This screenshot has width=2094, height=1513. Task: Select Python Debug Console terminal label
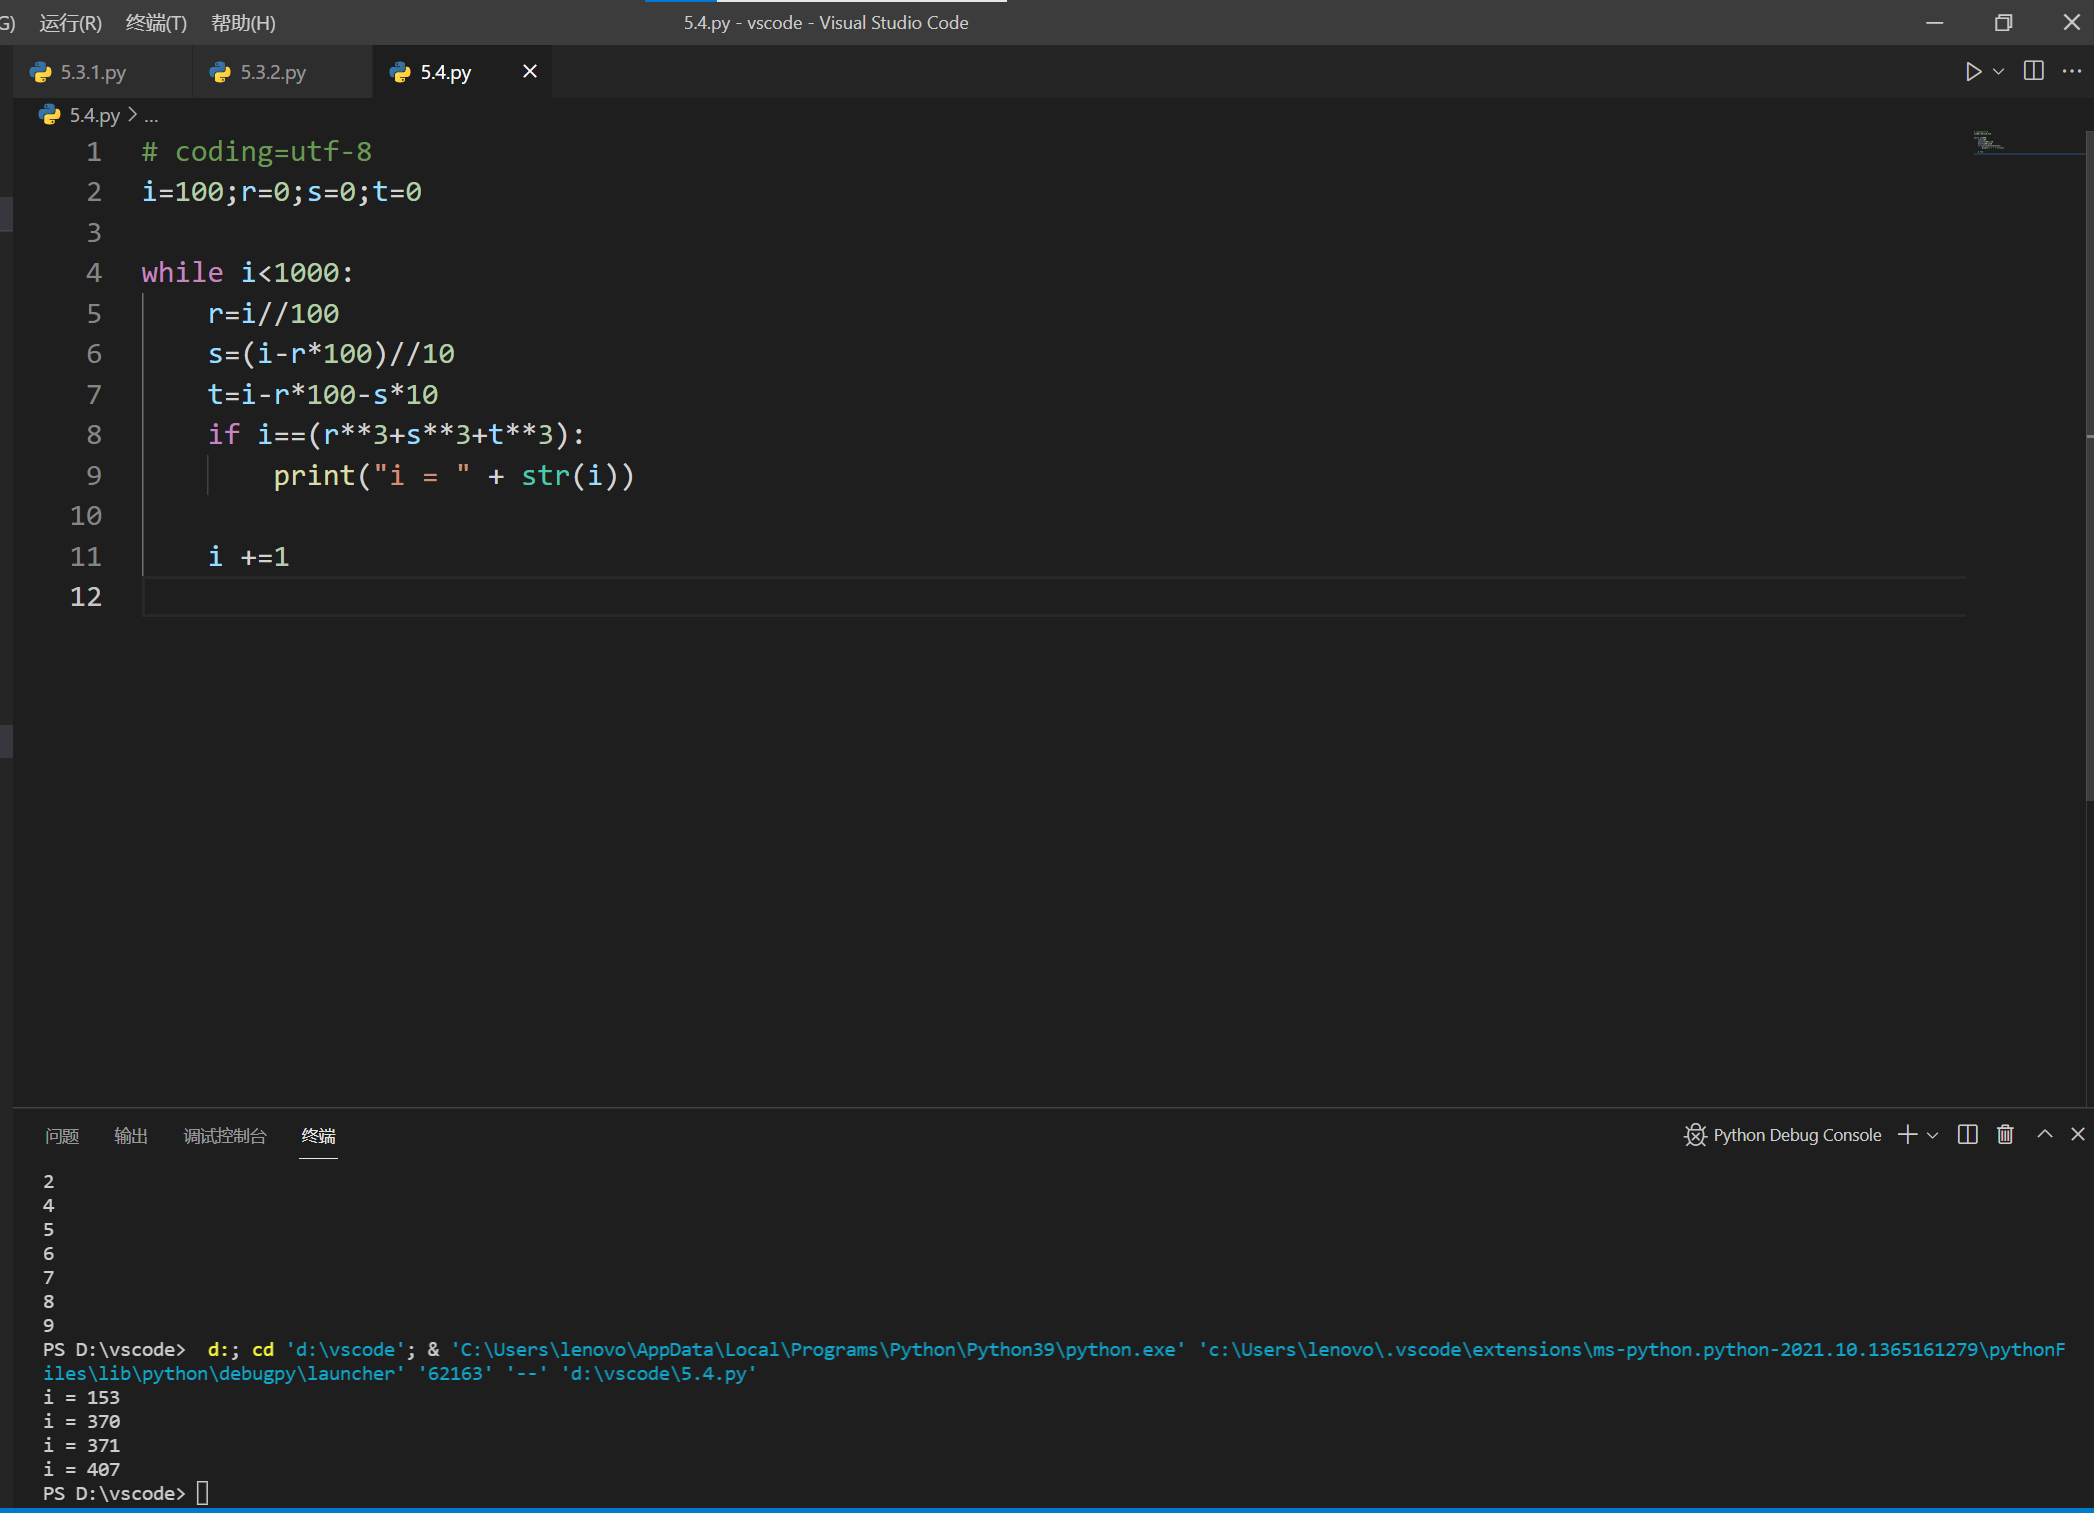point(1796,1135)
